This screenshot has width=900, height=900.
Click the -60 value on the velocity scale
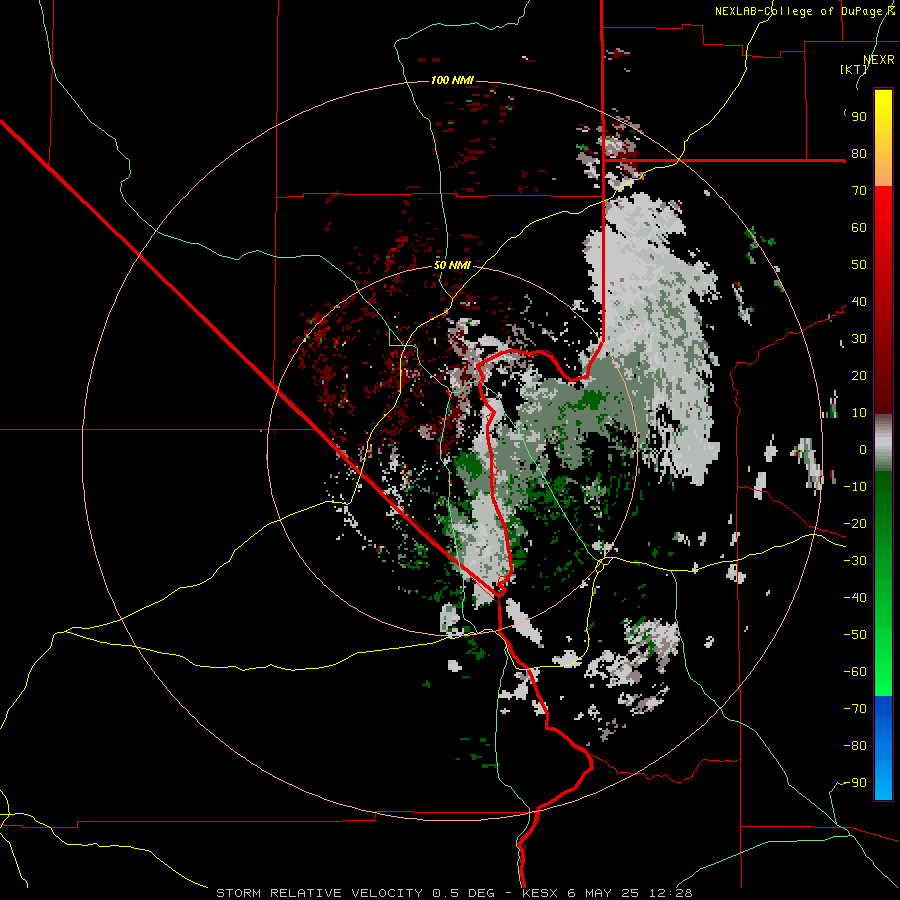pos(855,672)
